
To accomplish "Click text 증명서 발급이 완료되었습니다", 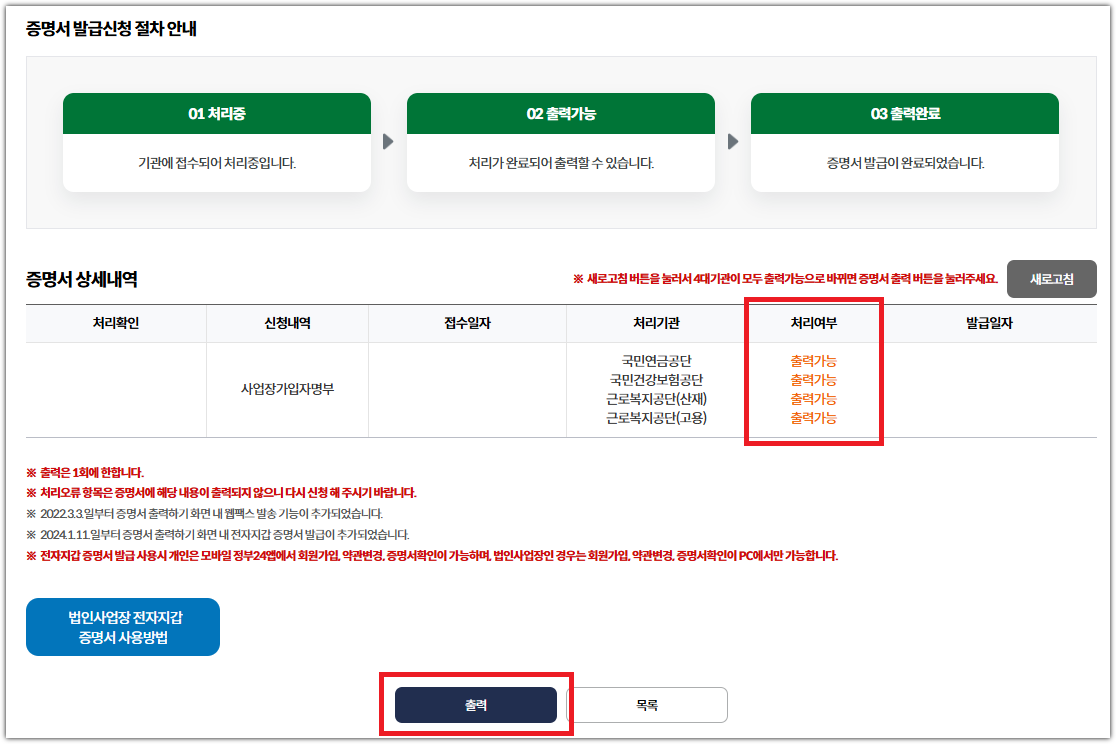I will pyautogui.click(x=905, y=163).
